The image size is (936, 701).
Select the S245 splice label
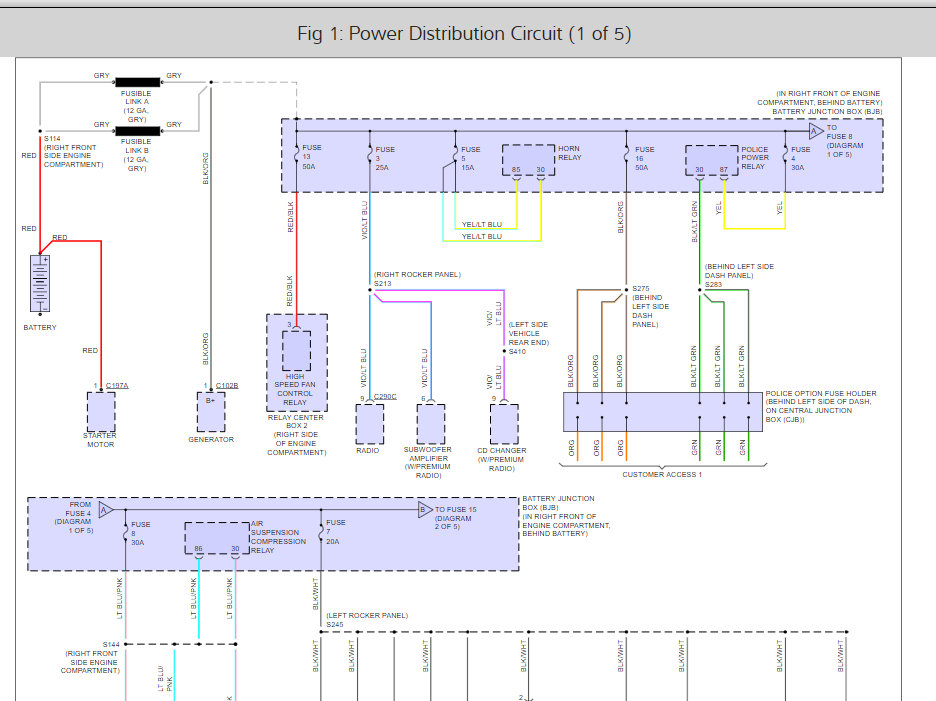pos(335,625)
